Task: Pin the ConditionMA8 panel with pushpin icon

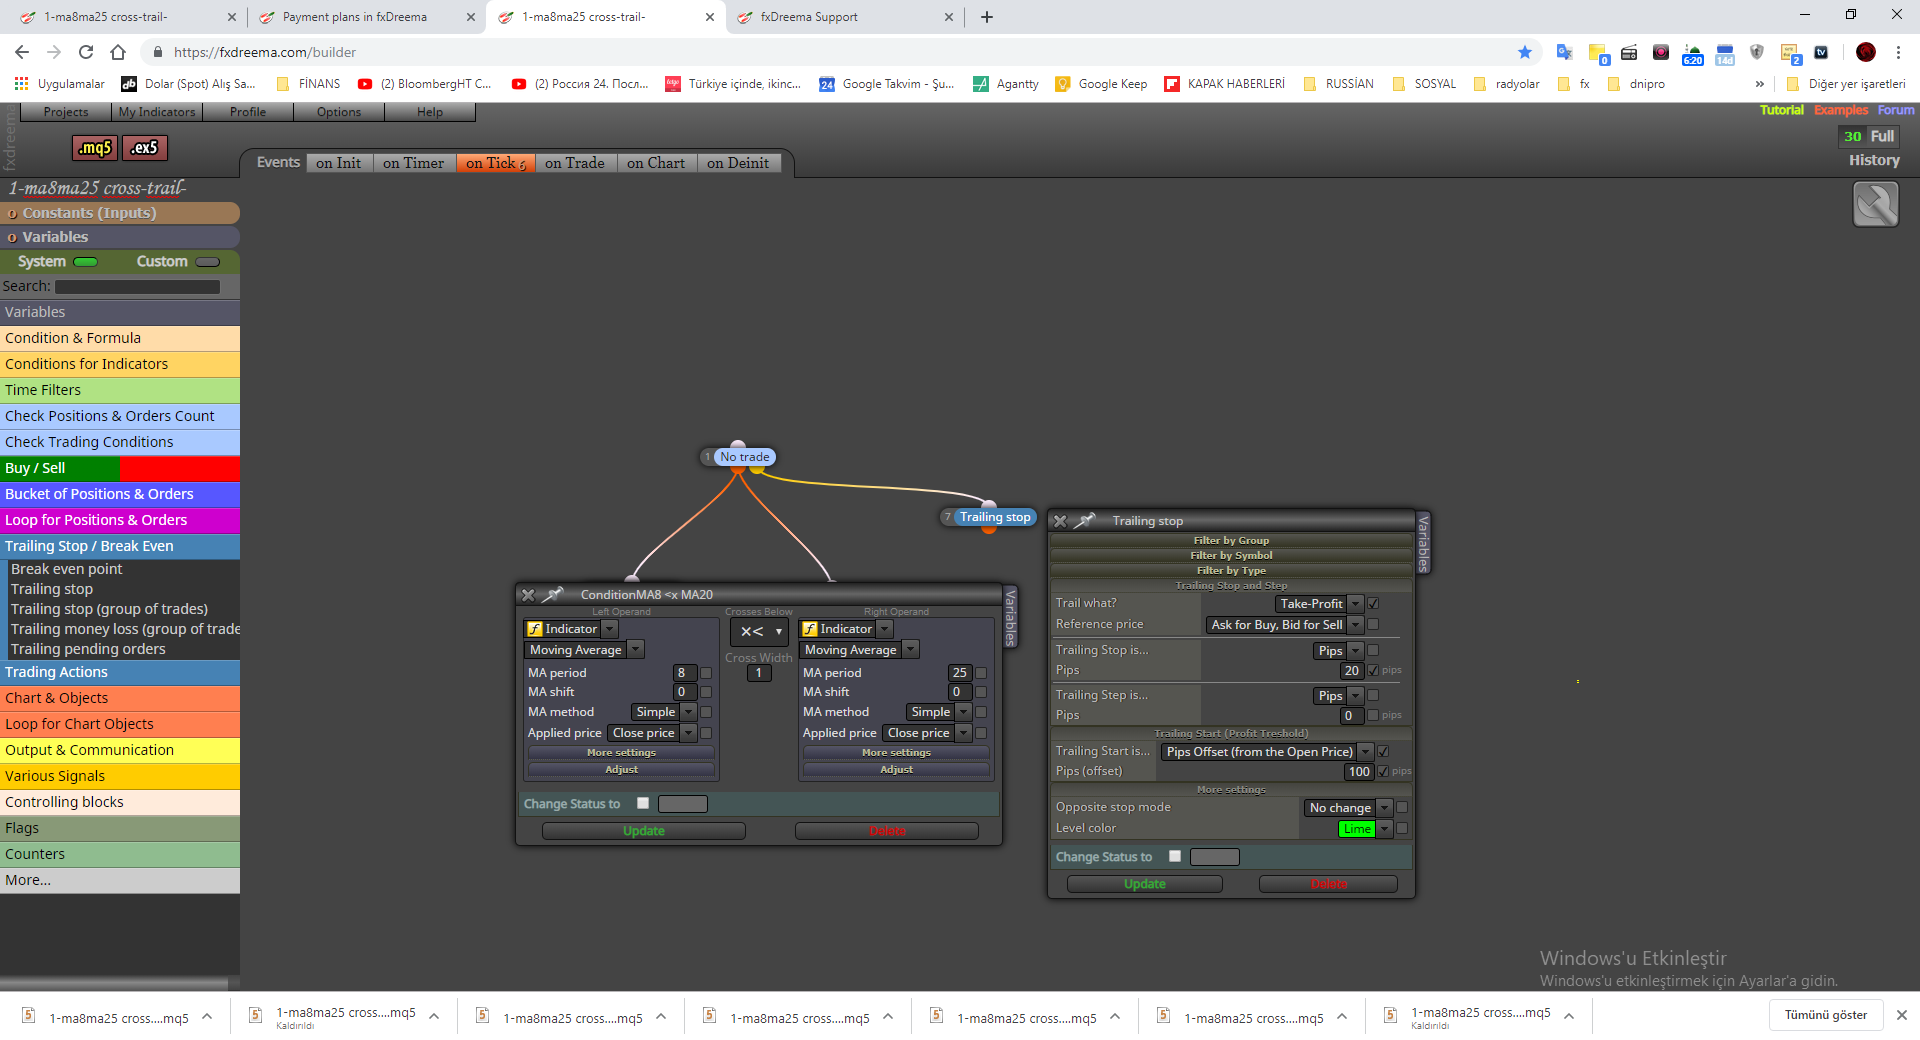Action: tap(552, 595)
